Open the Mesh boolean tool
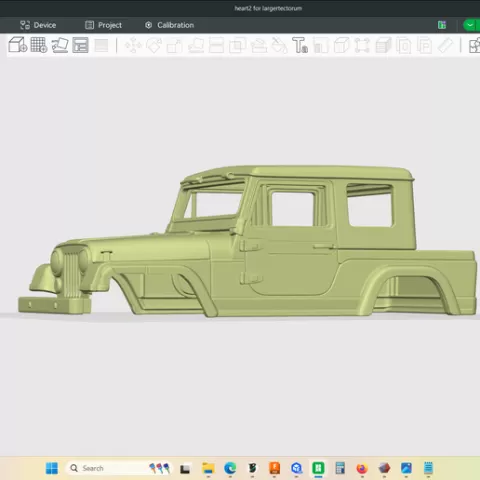The height and width of the screenshot is (480, 480). coord(237,45)
